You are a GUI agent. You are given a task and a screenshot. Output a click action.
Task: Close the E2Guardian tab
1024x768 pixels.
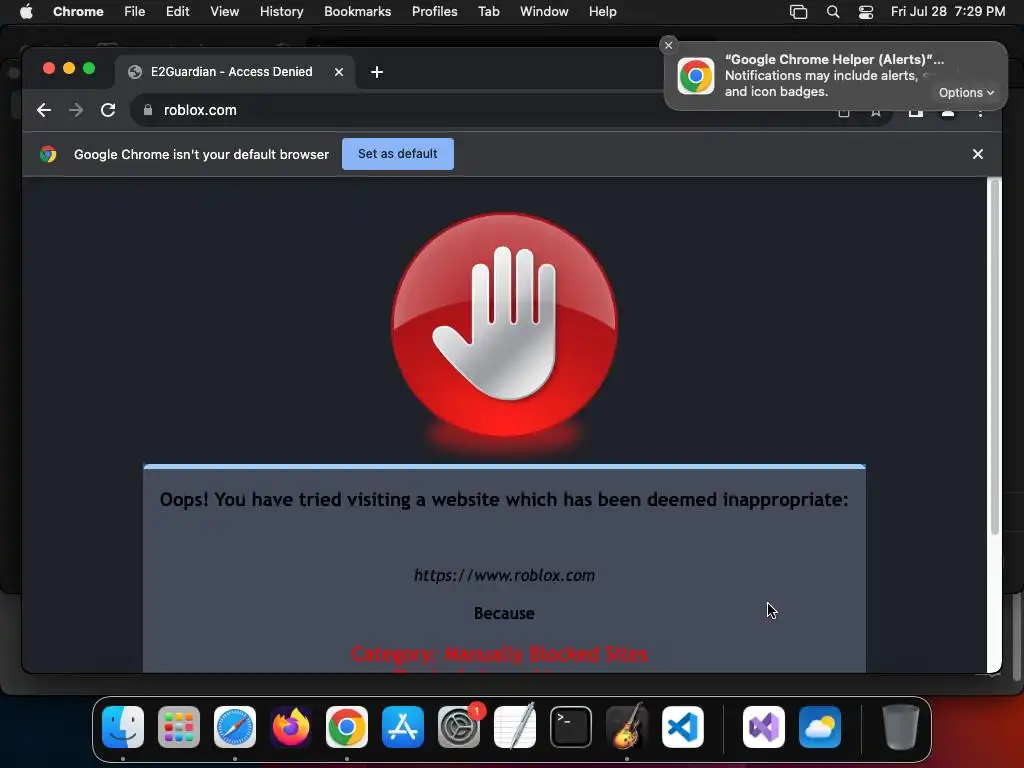(x=339, y=72)
